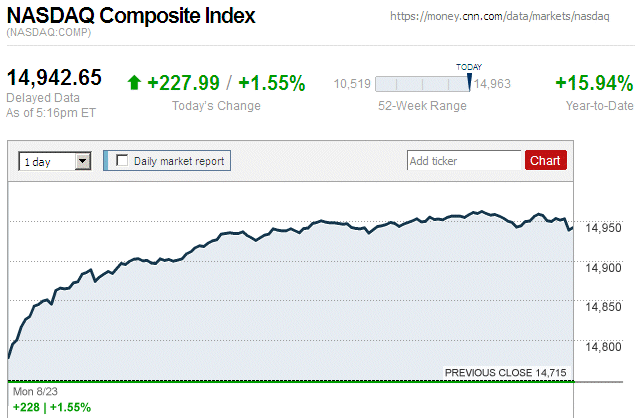Screen dimensions: 640x420
Task: Open the 1 day timeframe dropdown
Action: pos(54,160)
